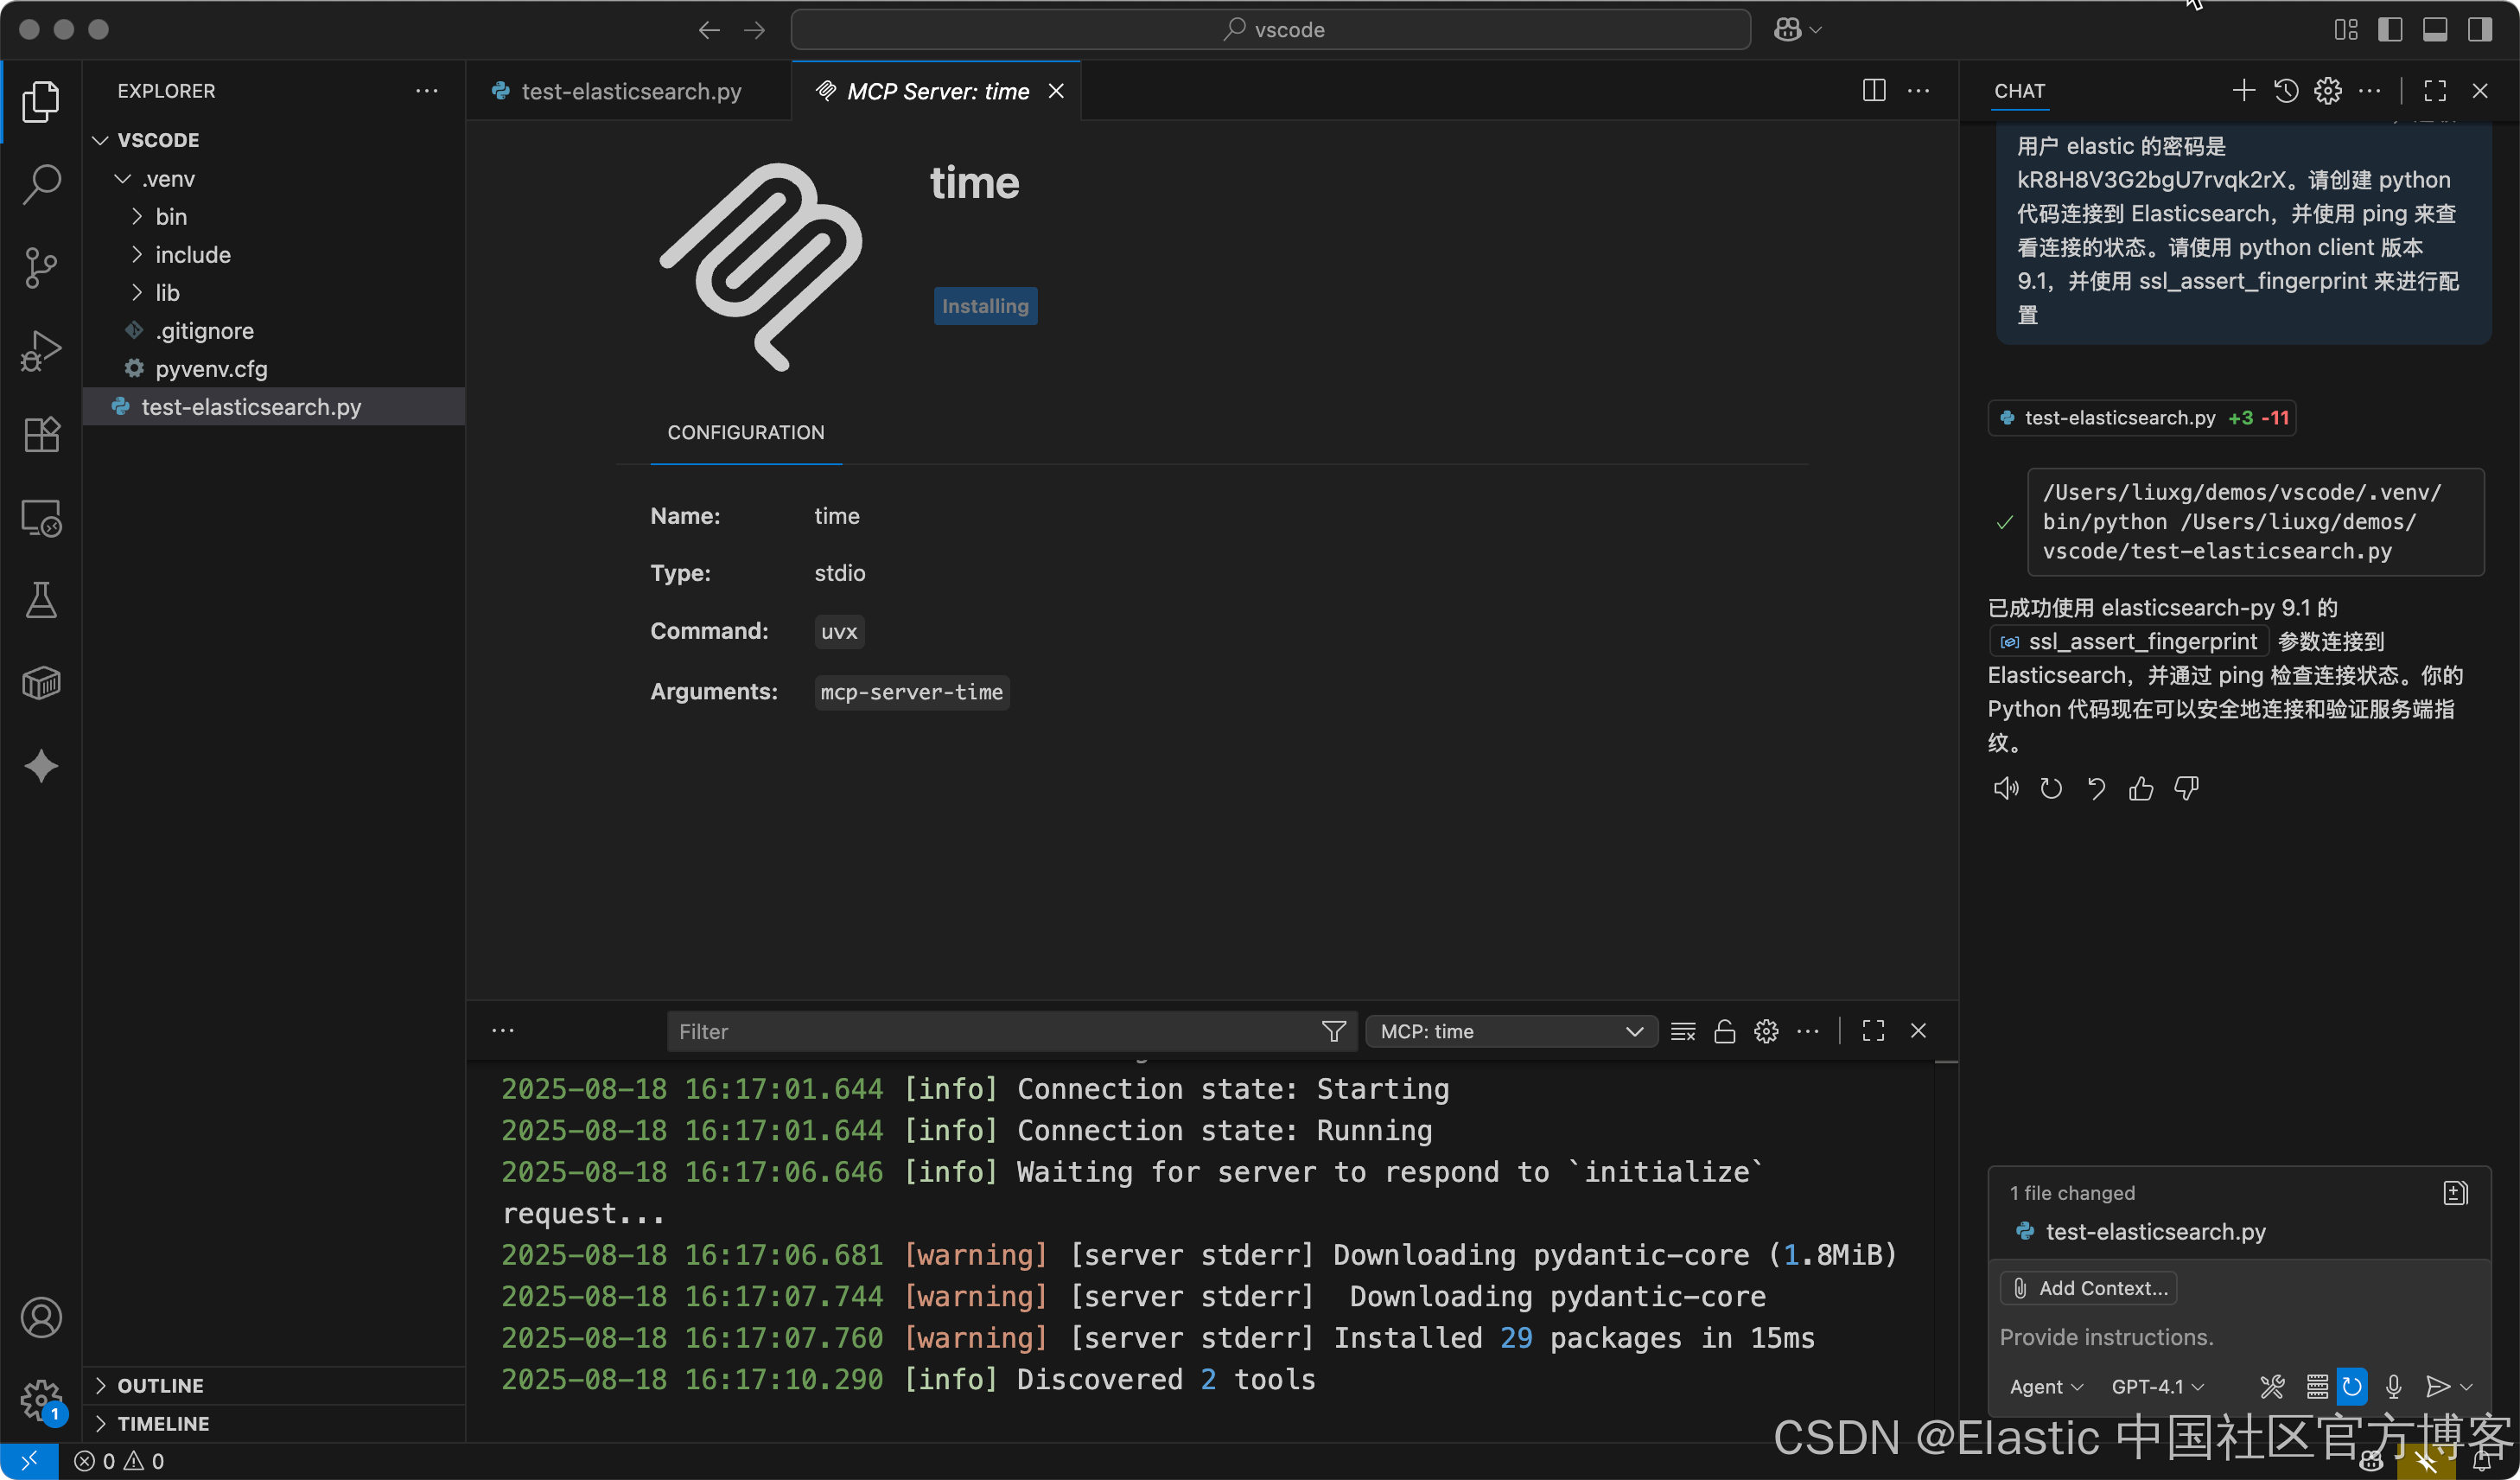Image resolution: width=2520 pixels, height=1480 pixels.
Task: Select the CONFIGURATION tab
Action: pos(746,433)
